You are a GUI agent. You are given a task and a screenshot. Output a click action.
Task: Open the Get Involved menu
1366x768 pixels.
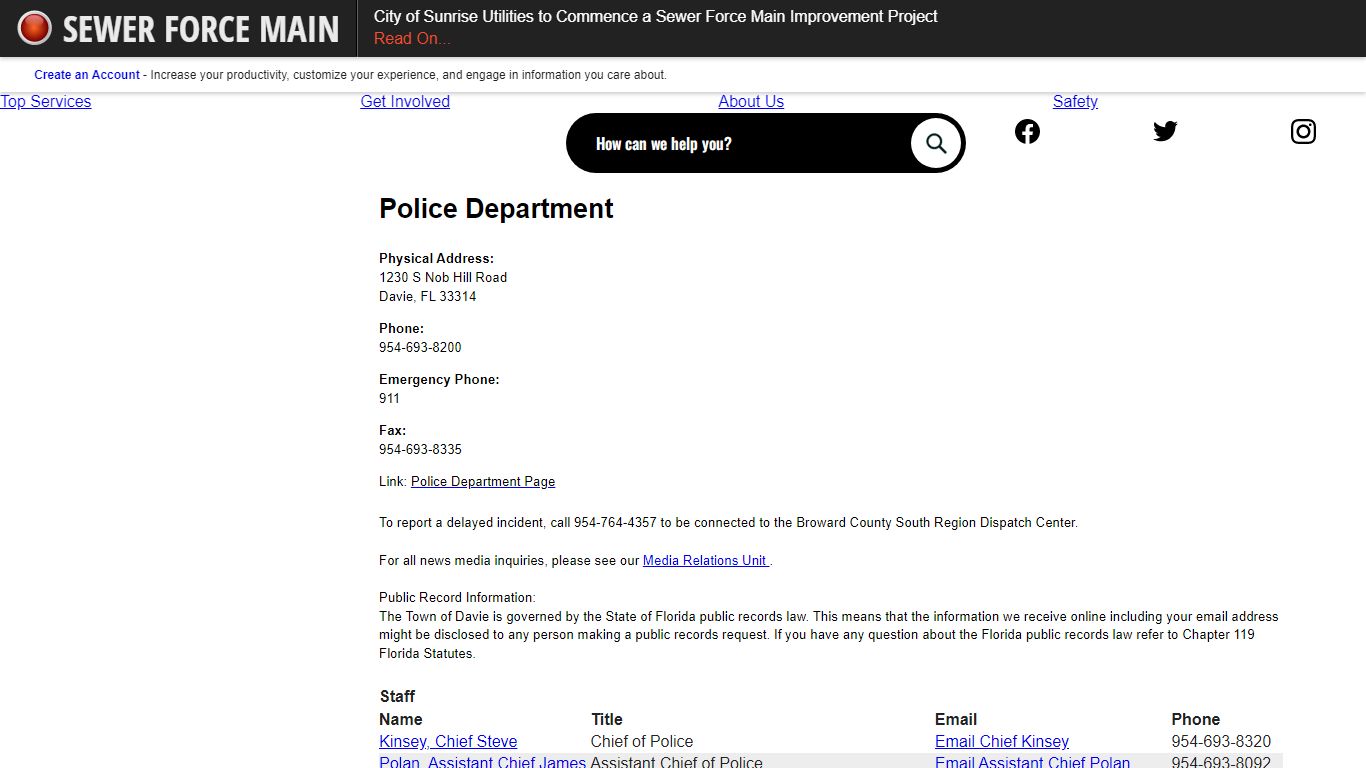click(x=405, y=101)
